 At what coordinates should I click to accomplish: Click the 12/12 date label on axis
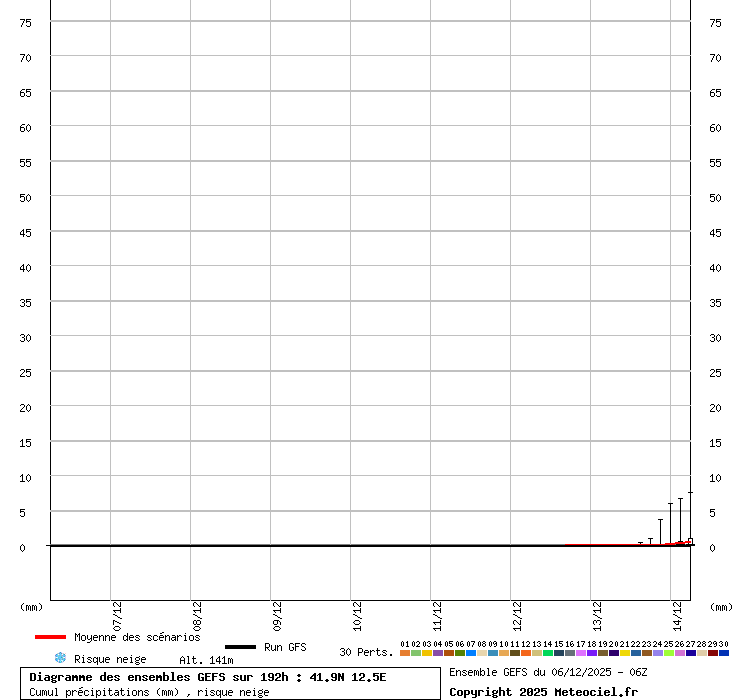517,614
